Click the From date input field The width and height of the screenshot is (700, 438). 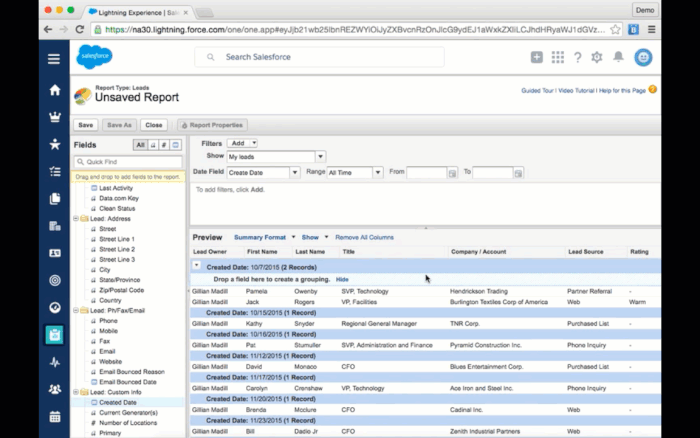pos(426,173)
